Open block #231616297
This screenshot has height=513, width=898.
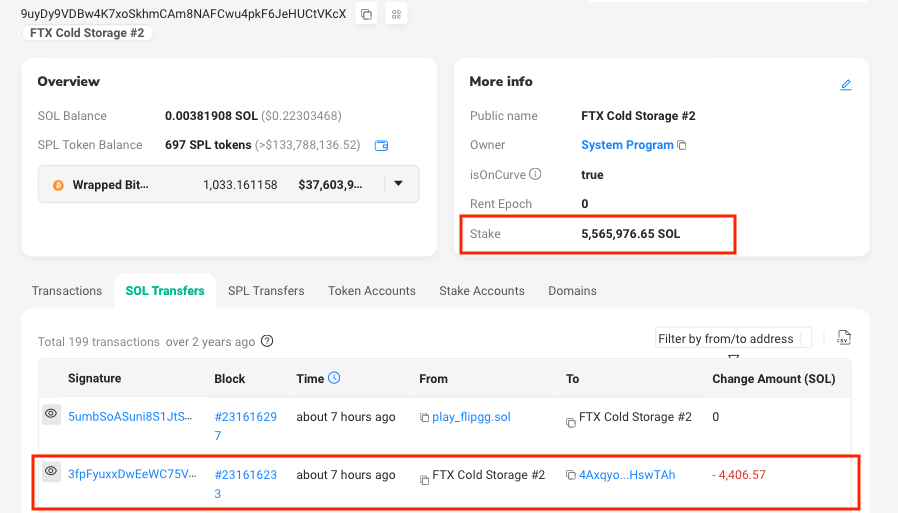(x=246, y=426)
